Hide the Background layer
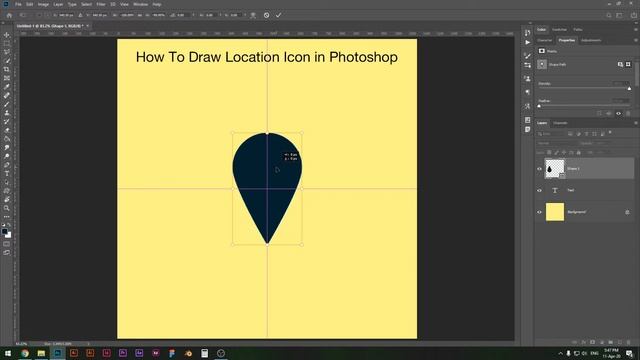 coord(539,212)
